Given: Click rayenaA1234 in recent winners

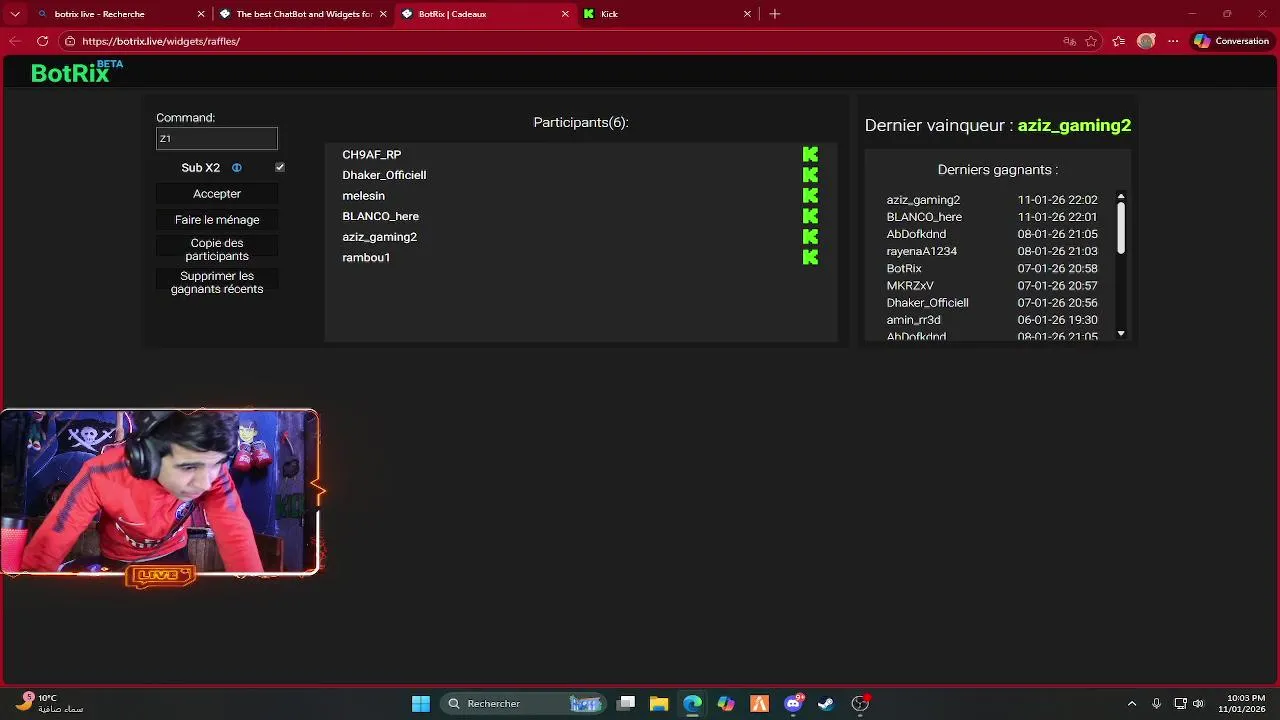Looking at the screenshot, I should pos(921,251).
